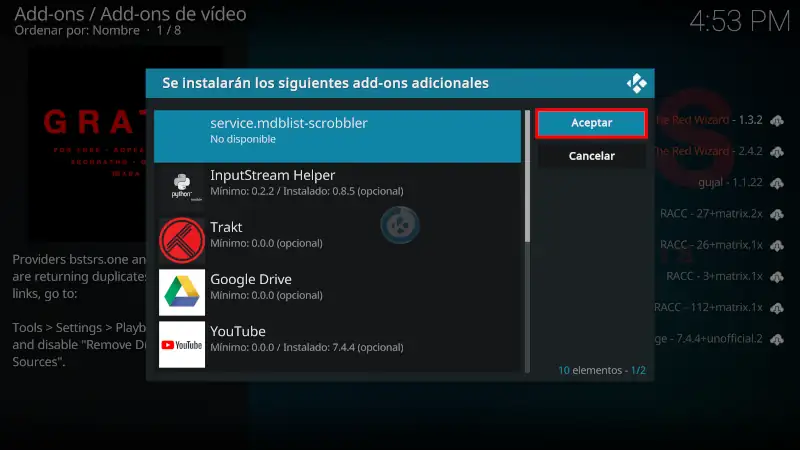Click the 'No disponible' status text
This screenshot has height=450, width=800.
(243, 139)
